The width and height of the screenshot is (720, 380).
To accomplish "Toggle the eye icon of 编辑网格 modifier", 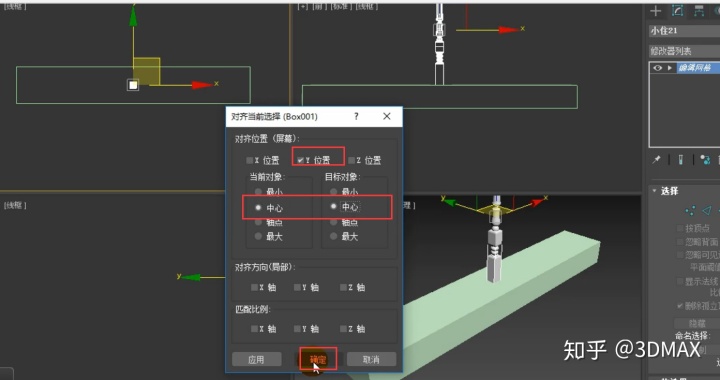I will (658, 68).
